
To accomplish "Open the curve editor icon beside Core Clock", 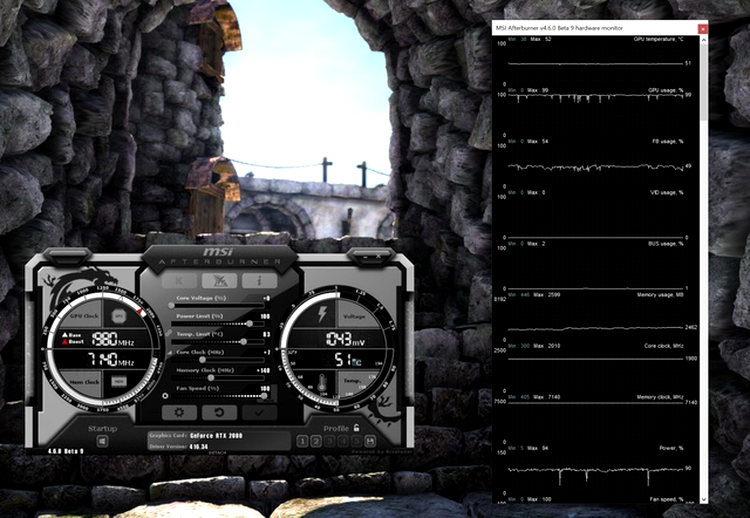I will [170, 353].
